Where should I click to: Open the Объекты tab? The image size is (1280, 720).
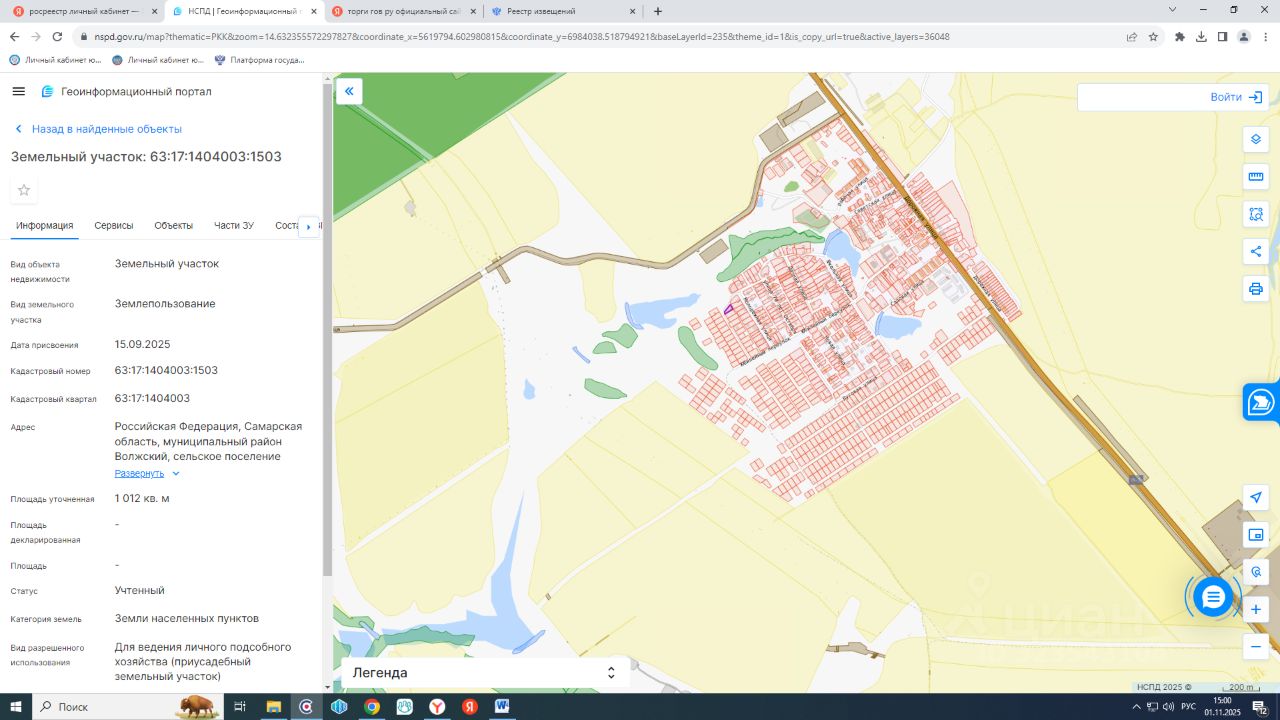coord(173,226)
